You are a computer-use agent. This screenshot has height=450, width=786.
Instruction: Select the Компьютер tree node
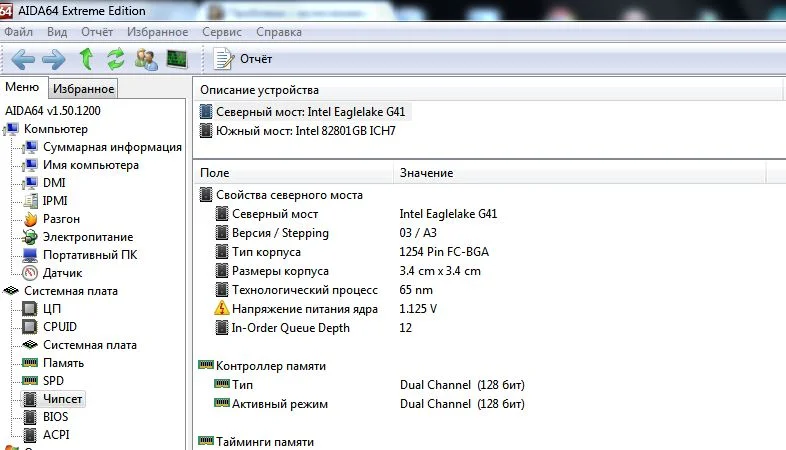pyautogui.click(x=56, y=129)
